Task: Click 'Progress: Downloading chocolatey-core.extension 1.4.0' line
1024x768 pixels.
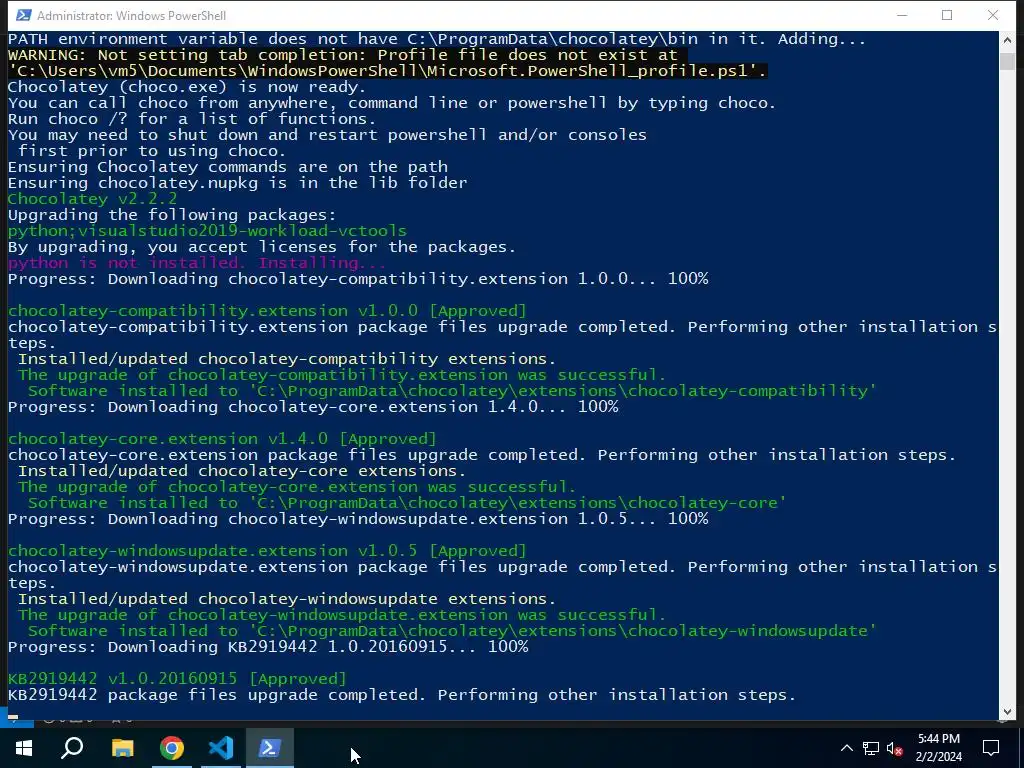Action: pyautogui.click(x=313, y=407)
